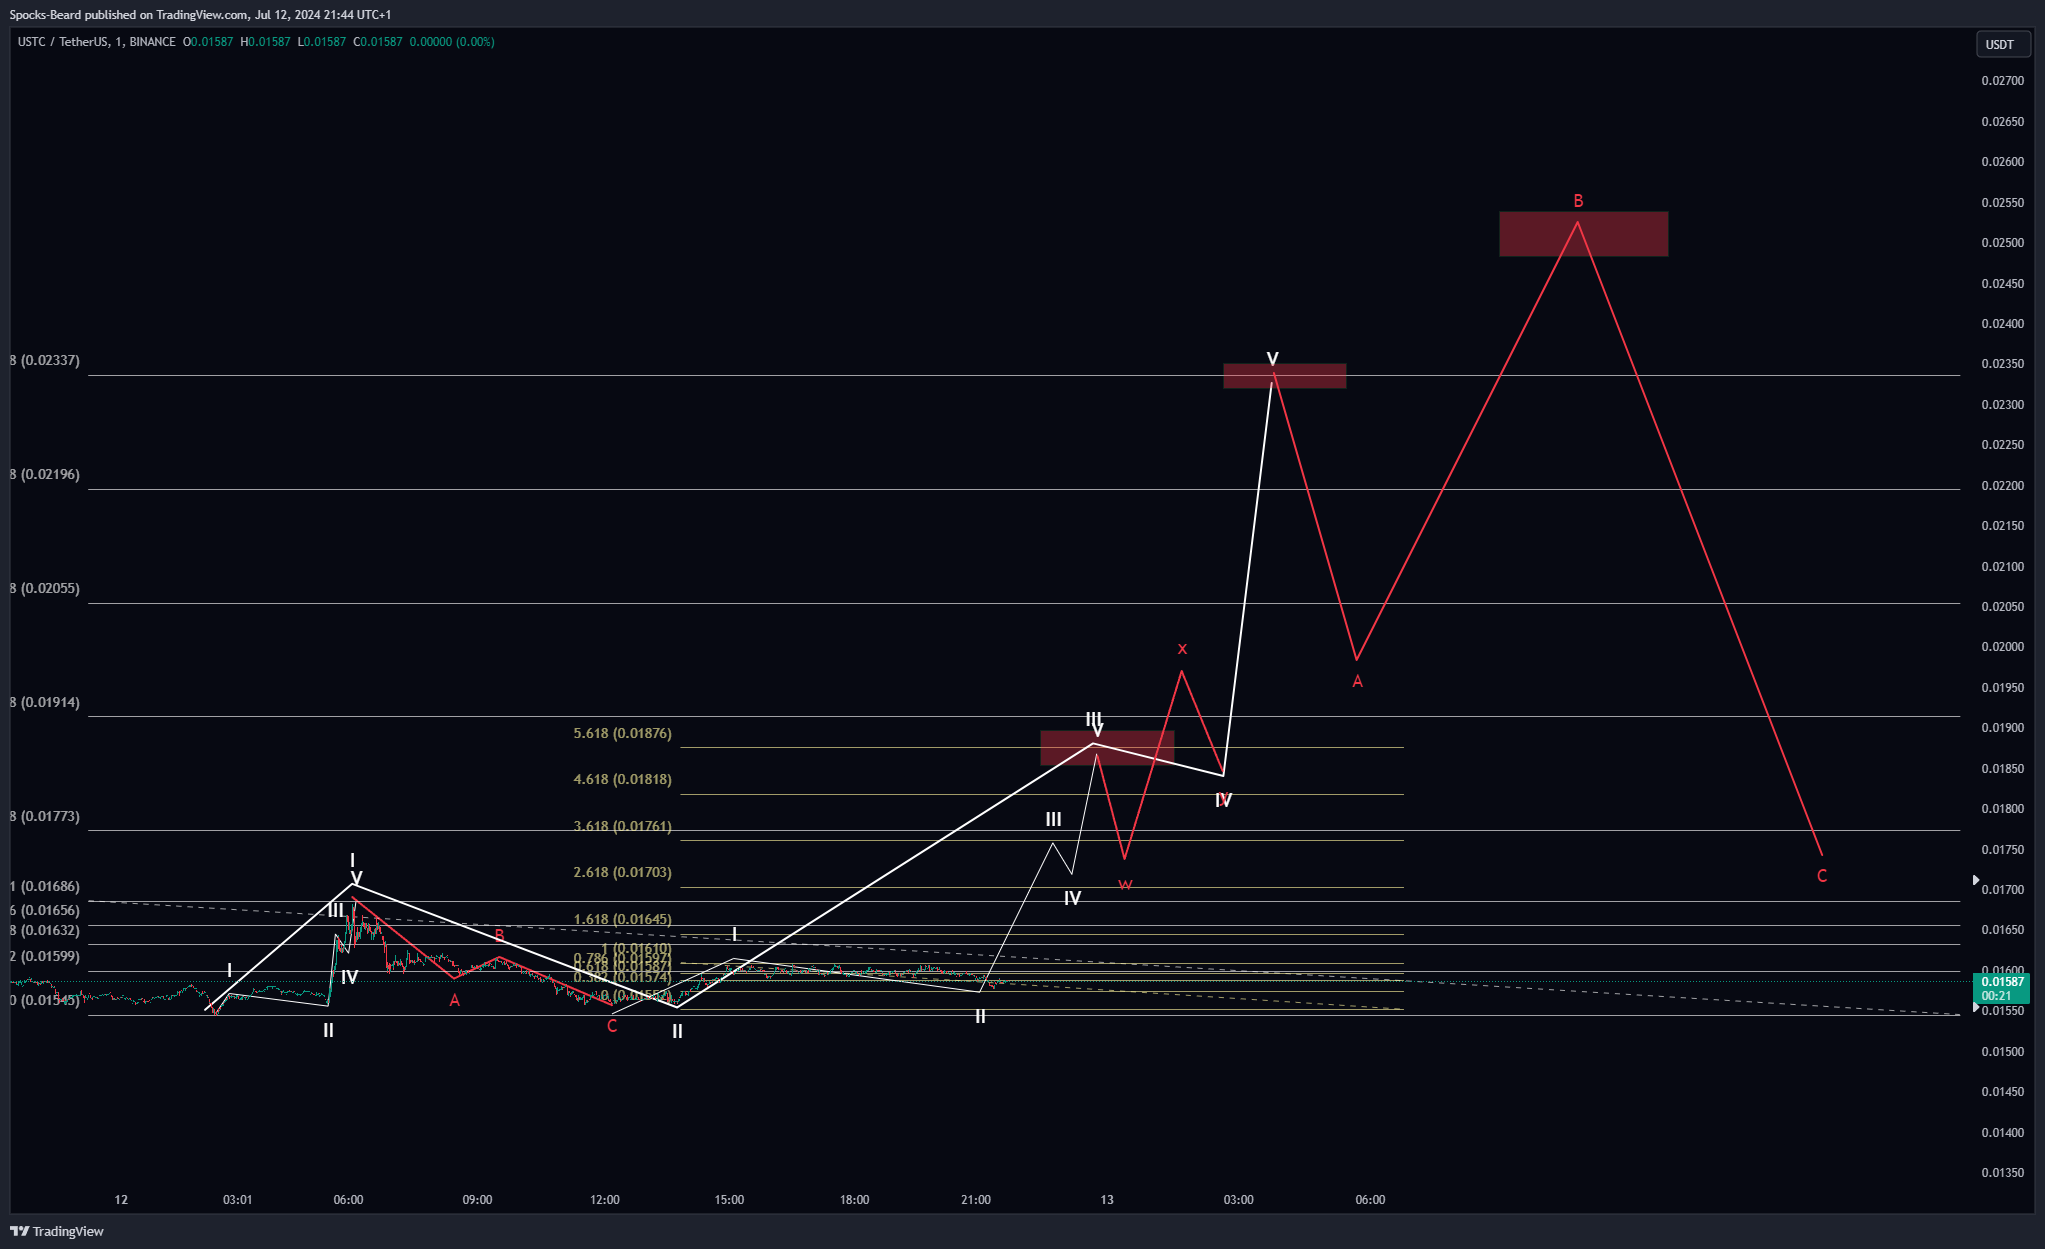This screenshot has width=2045, height=1249.
Task: Click the Fibonacci label 4.618 (0.01818)
Action: [x=622, y=779]
